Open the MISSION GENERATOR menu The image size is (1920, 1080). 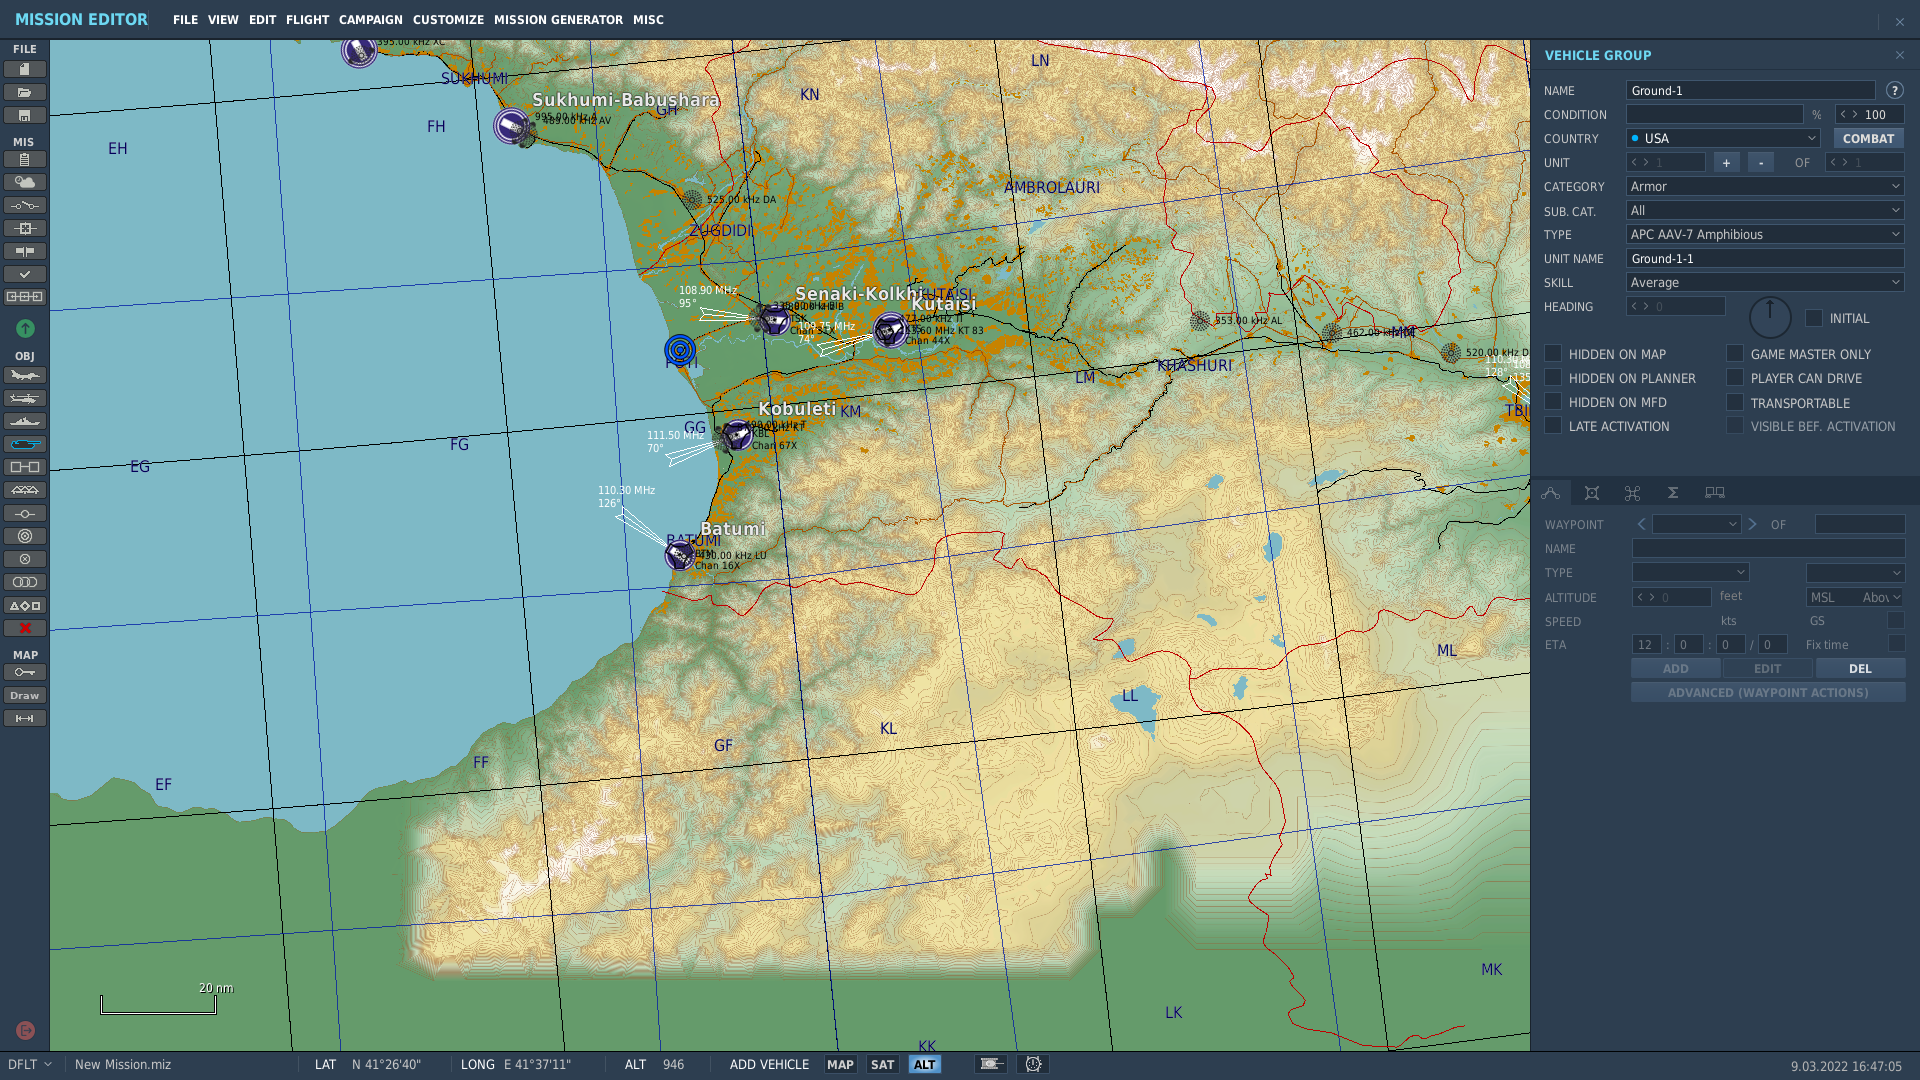pyautogui.click(x=558, y=20)
